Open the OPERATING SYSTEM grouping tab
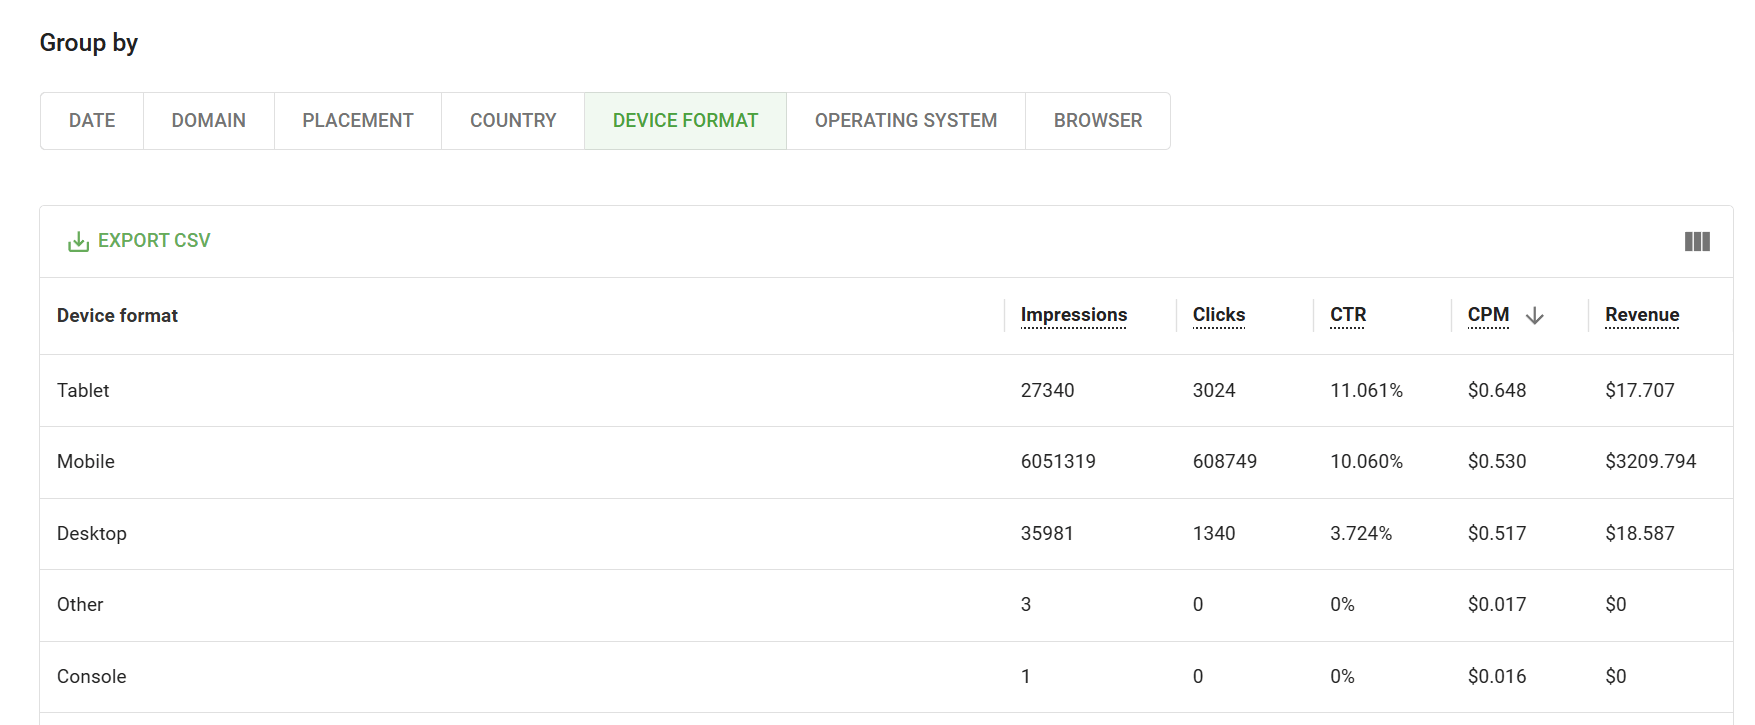1755x725 pixels. tap(906, 121)
